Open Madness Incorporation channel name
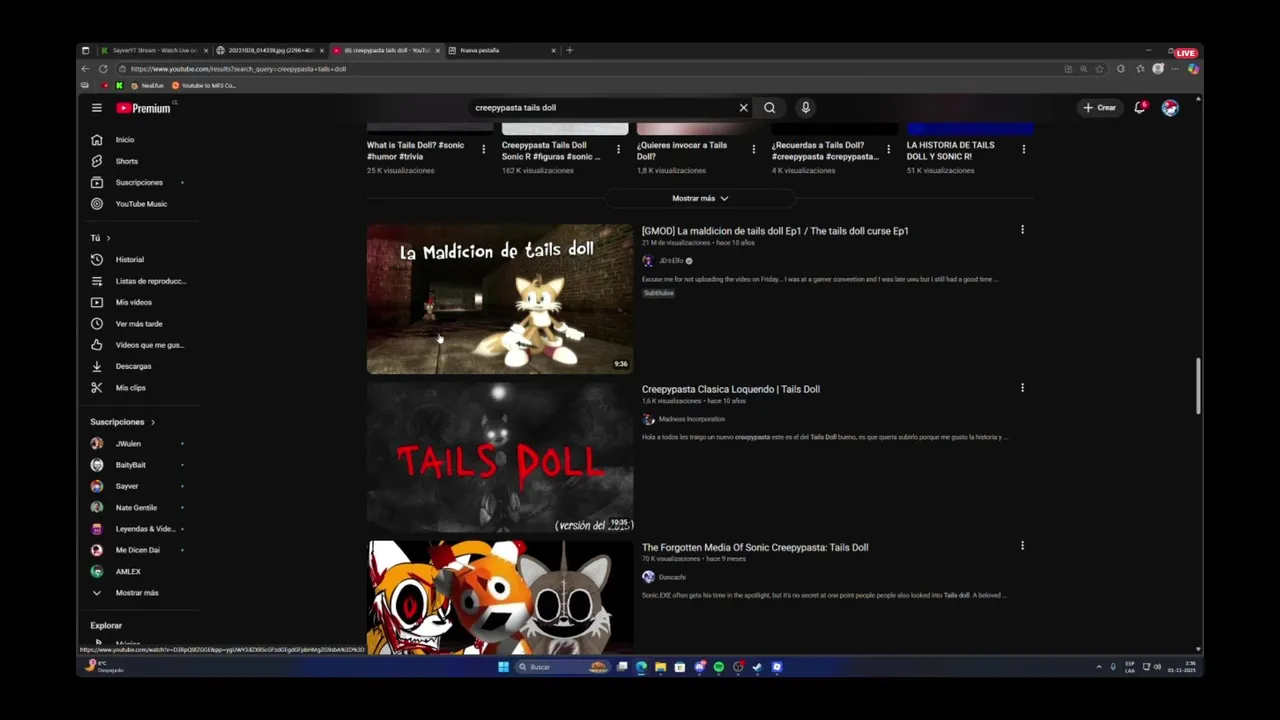The height and width of the screenshot is (720, 1280). [x=692, y=419]
